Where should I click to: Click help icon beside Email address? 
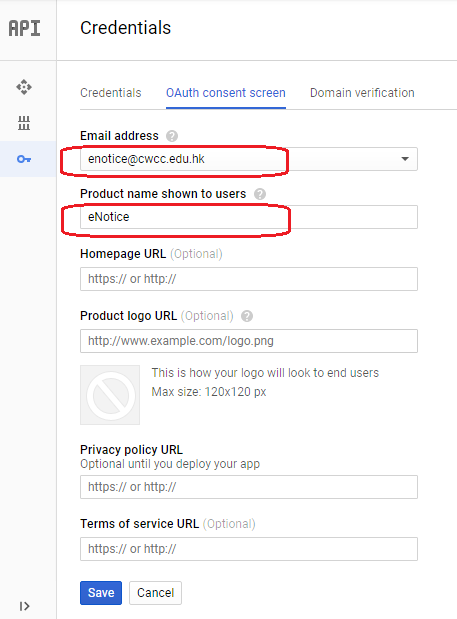tap(172, 136)
